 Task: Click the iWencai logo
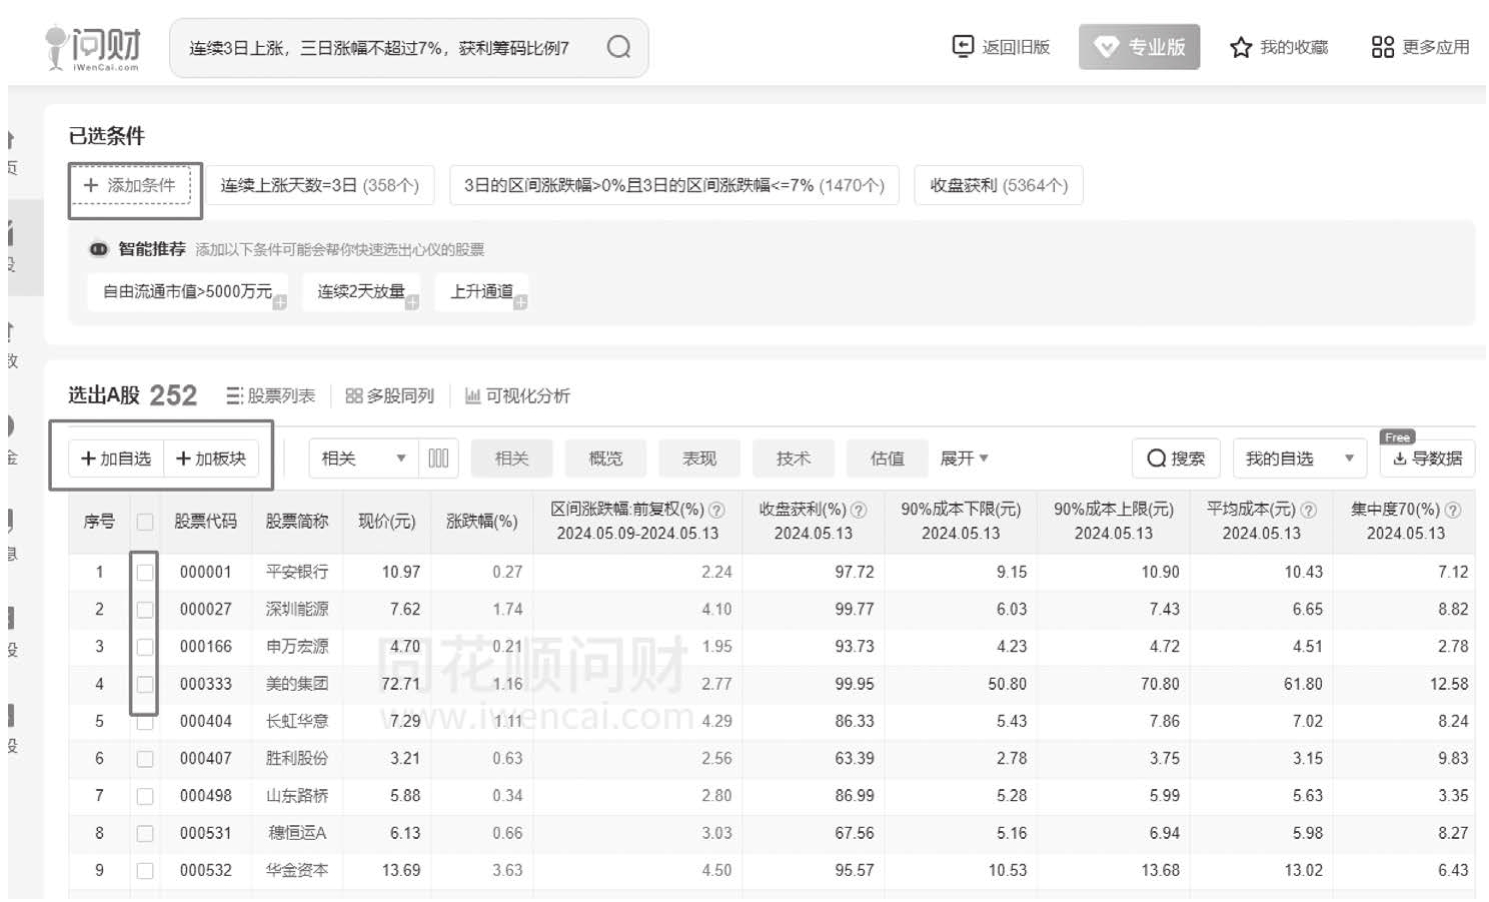[93, 48]
